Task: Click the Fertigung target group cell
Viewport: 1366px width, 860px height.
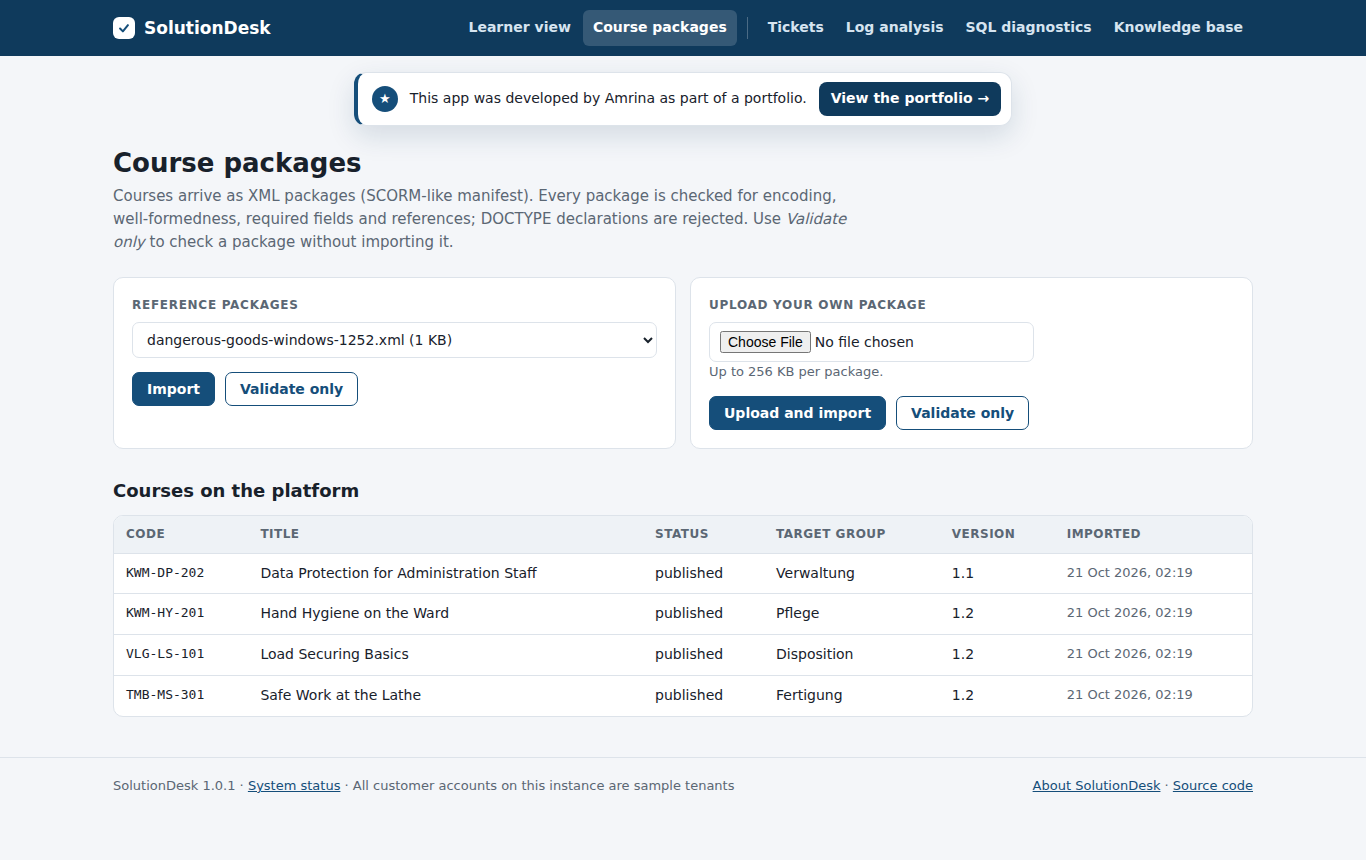Action: [x=809, y=695]
